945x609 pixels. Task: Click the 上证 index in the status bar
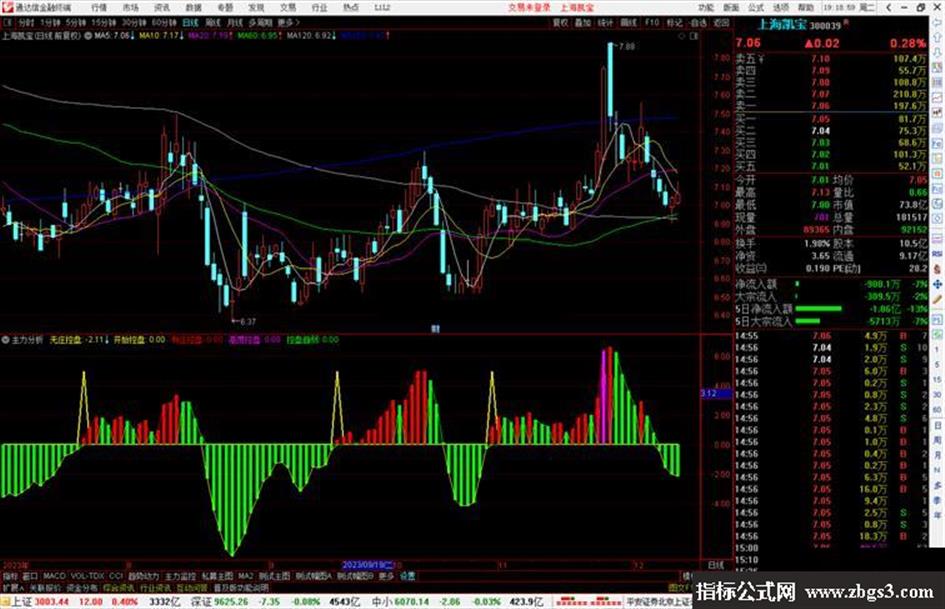22,602
